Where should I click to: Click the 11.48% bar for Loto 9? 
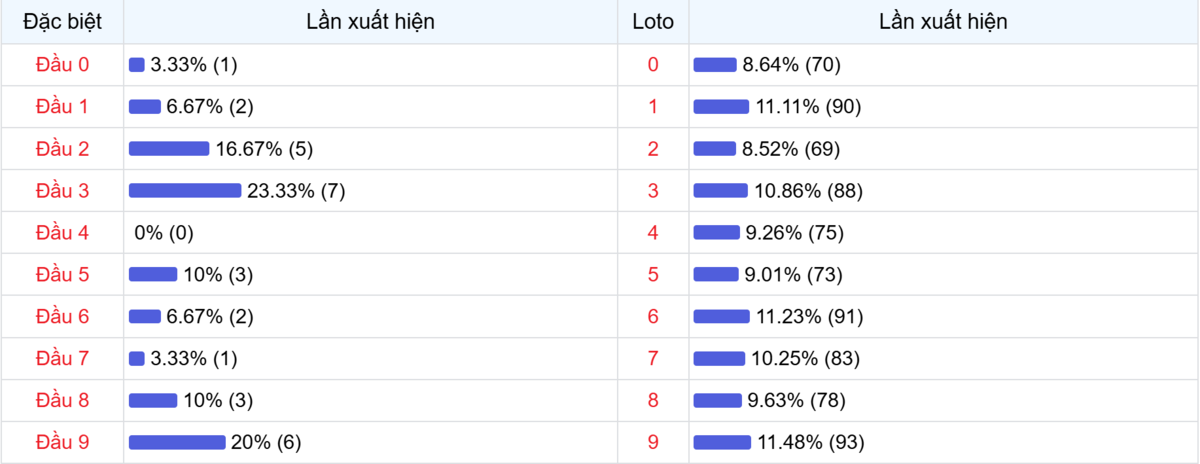722,442
